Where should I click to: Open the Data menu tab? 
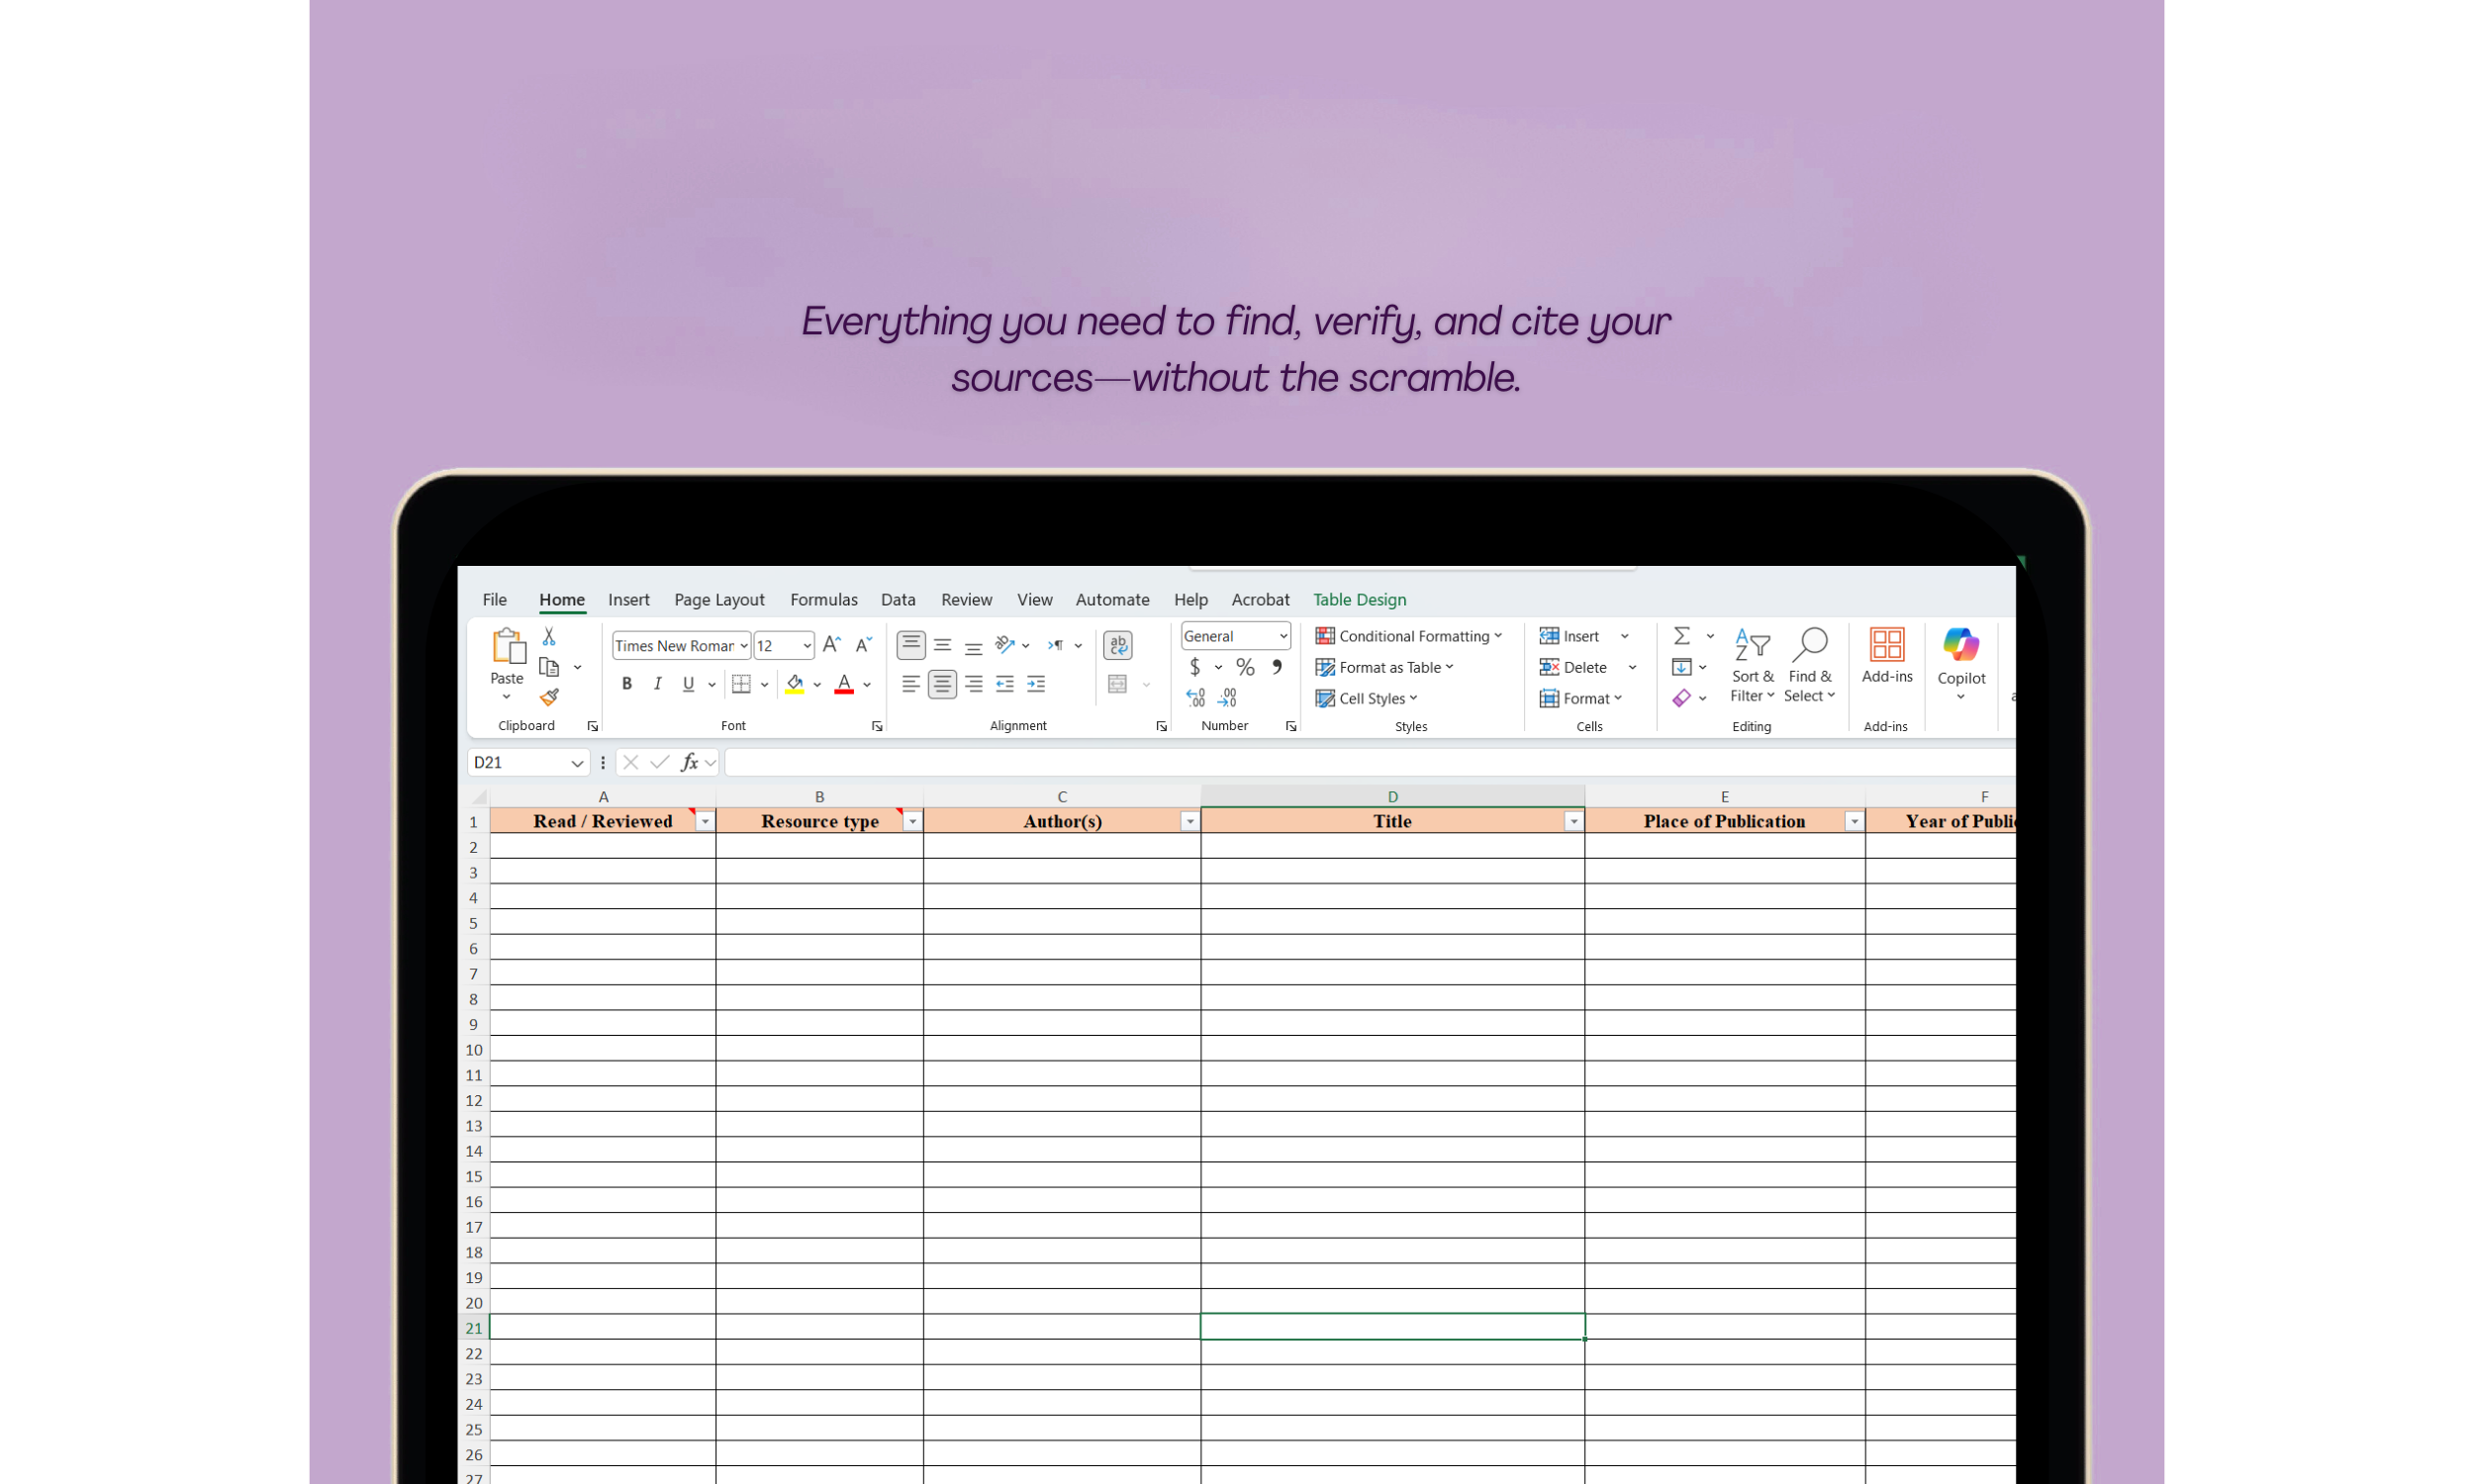pos(898,599)
